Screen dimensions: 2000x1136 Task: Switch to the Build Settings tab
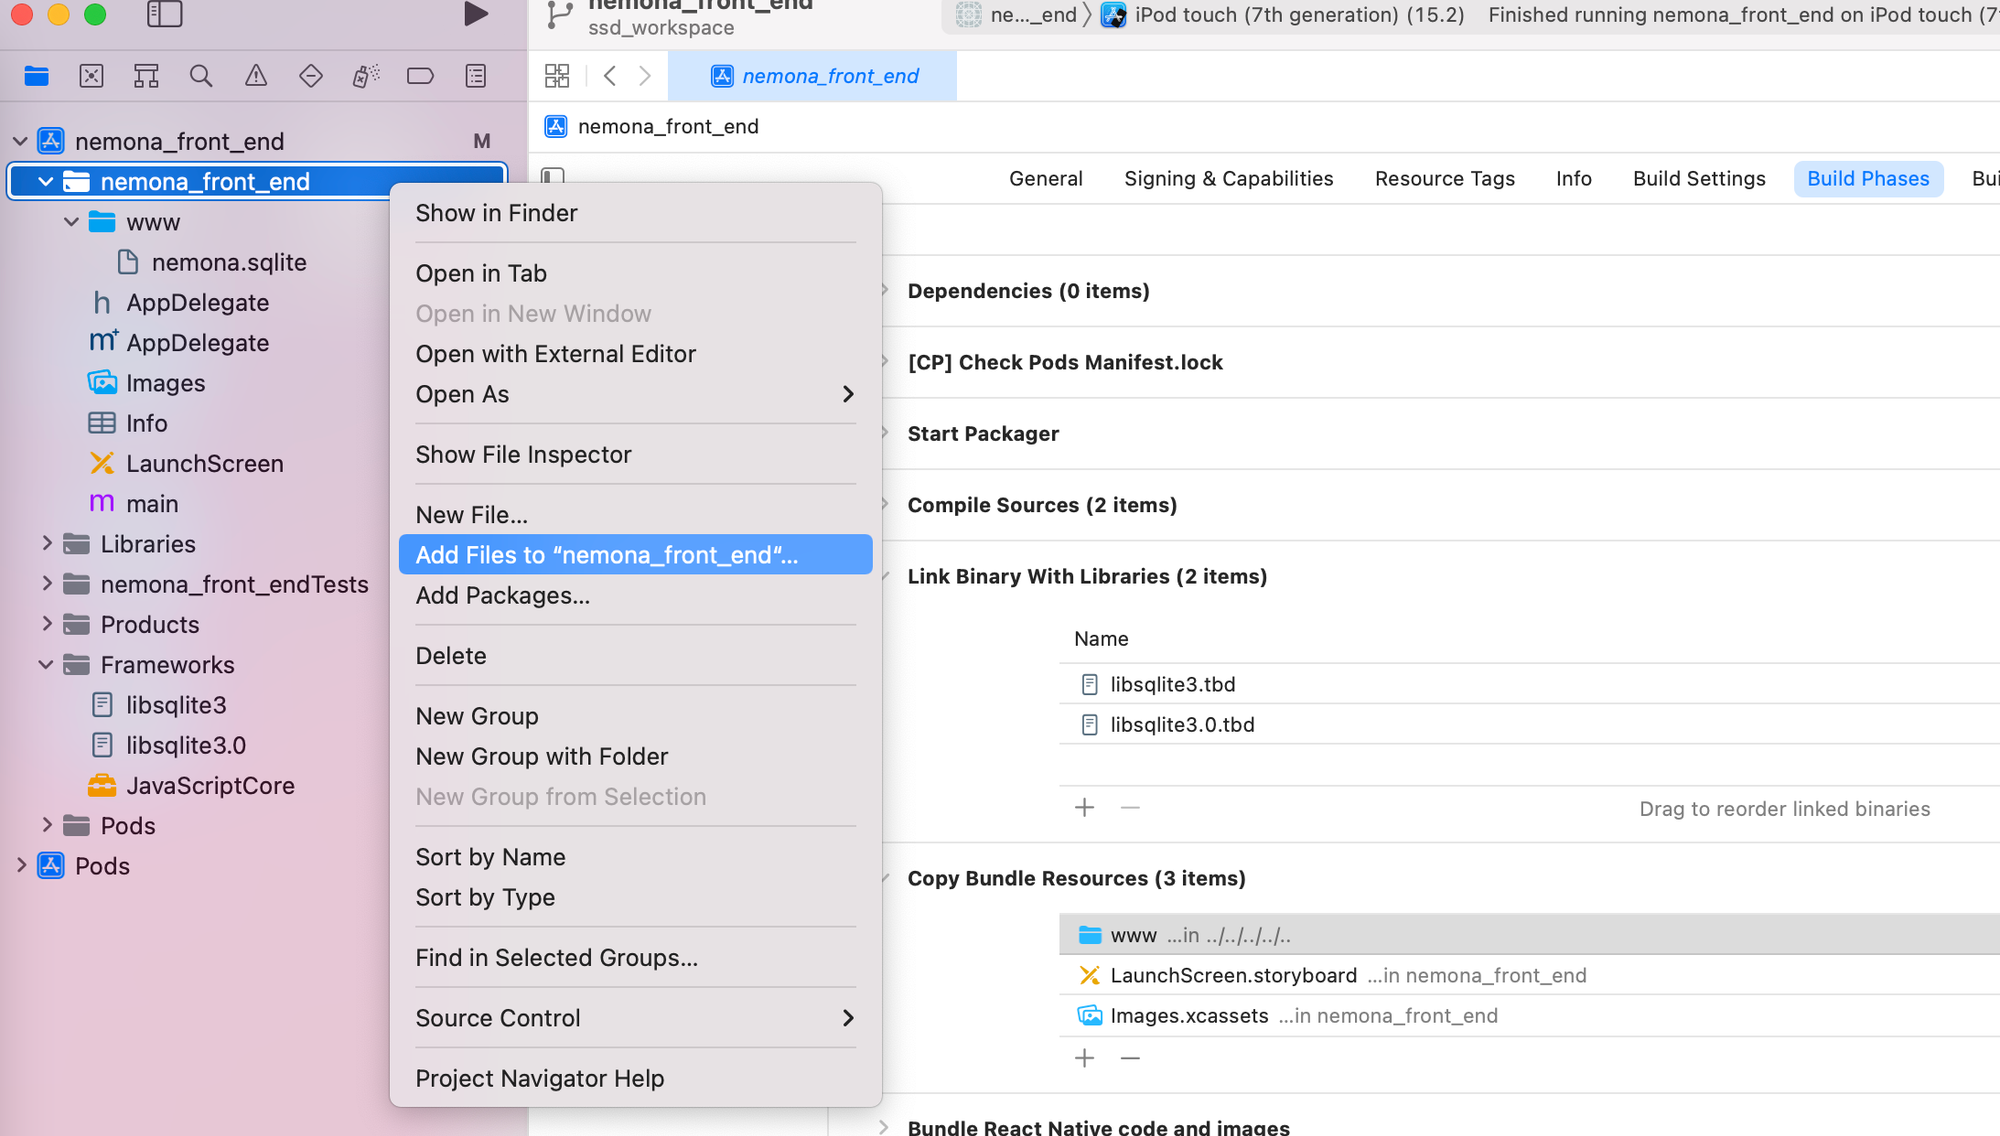[1698, 179]
